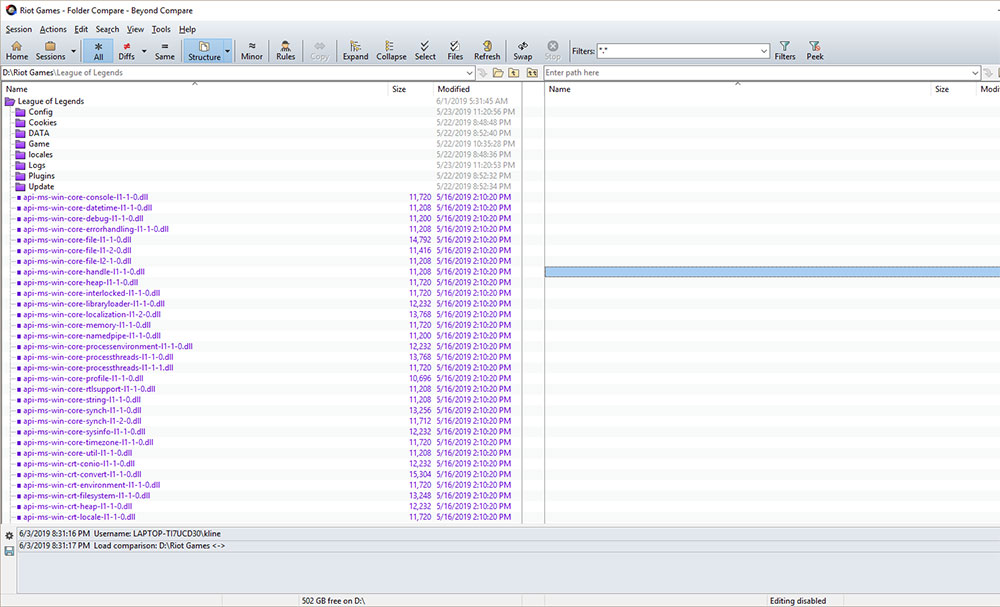This screenshot has height=607, width=1000.
Task: Browse for left folder icon
Action: (x=498, y=73)
